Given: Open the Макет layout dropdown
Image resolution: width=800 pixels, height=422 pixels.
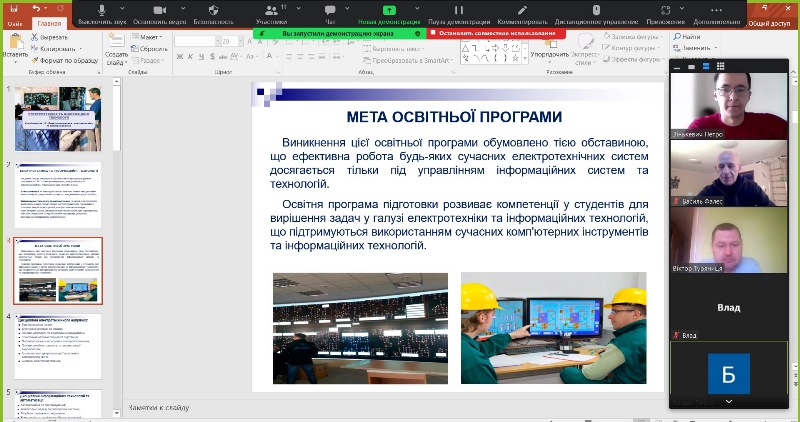Looking at the screenshot, I should [x=146, y=37].
